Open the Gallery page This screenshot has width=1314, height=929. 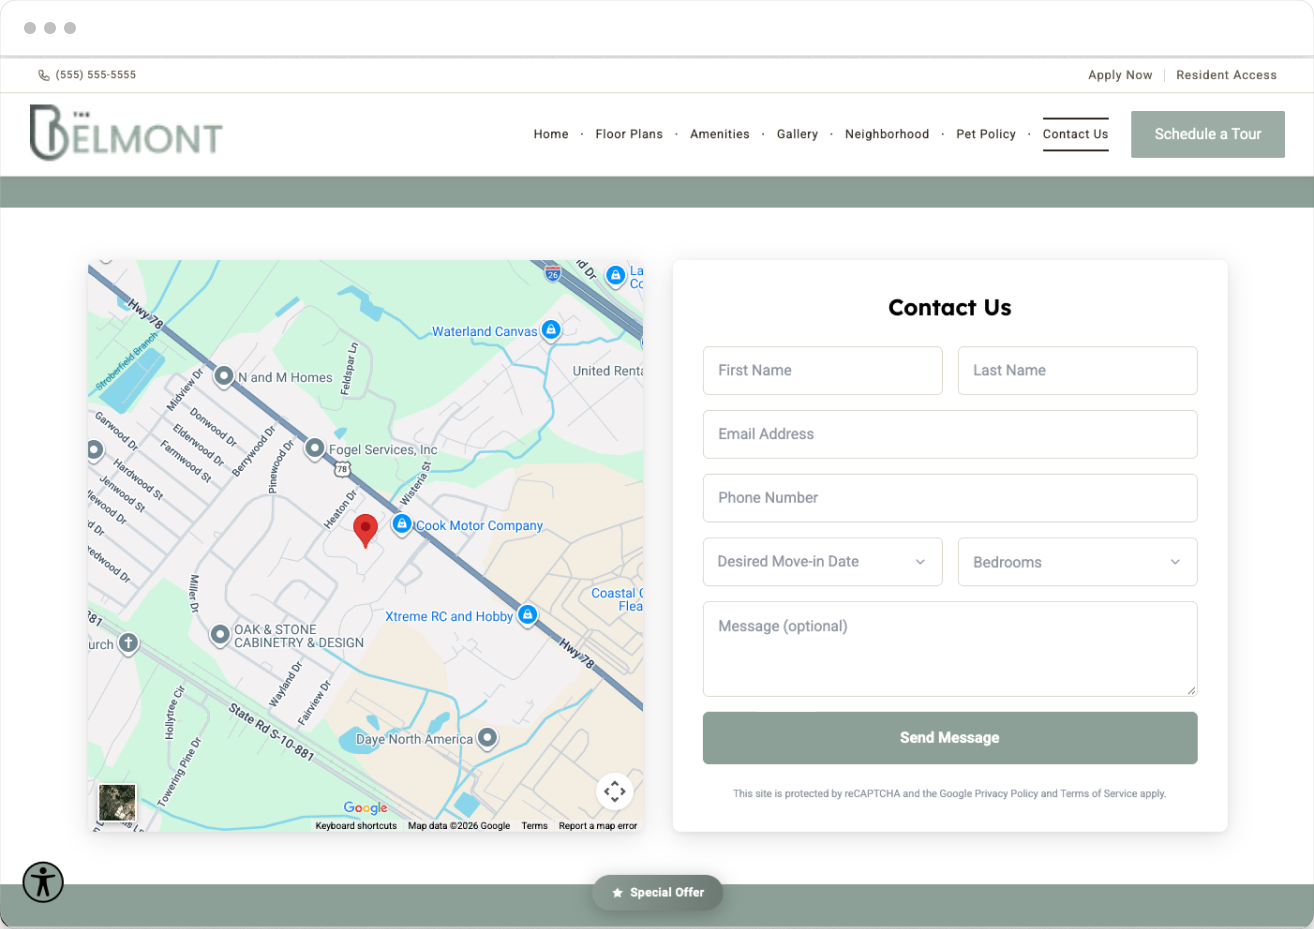(797, 134)
